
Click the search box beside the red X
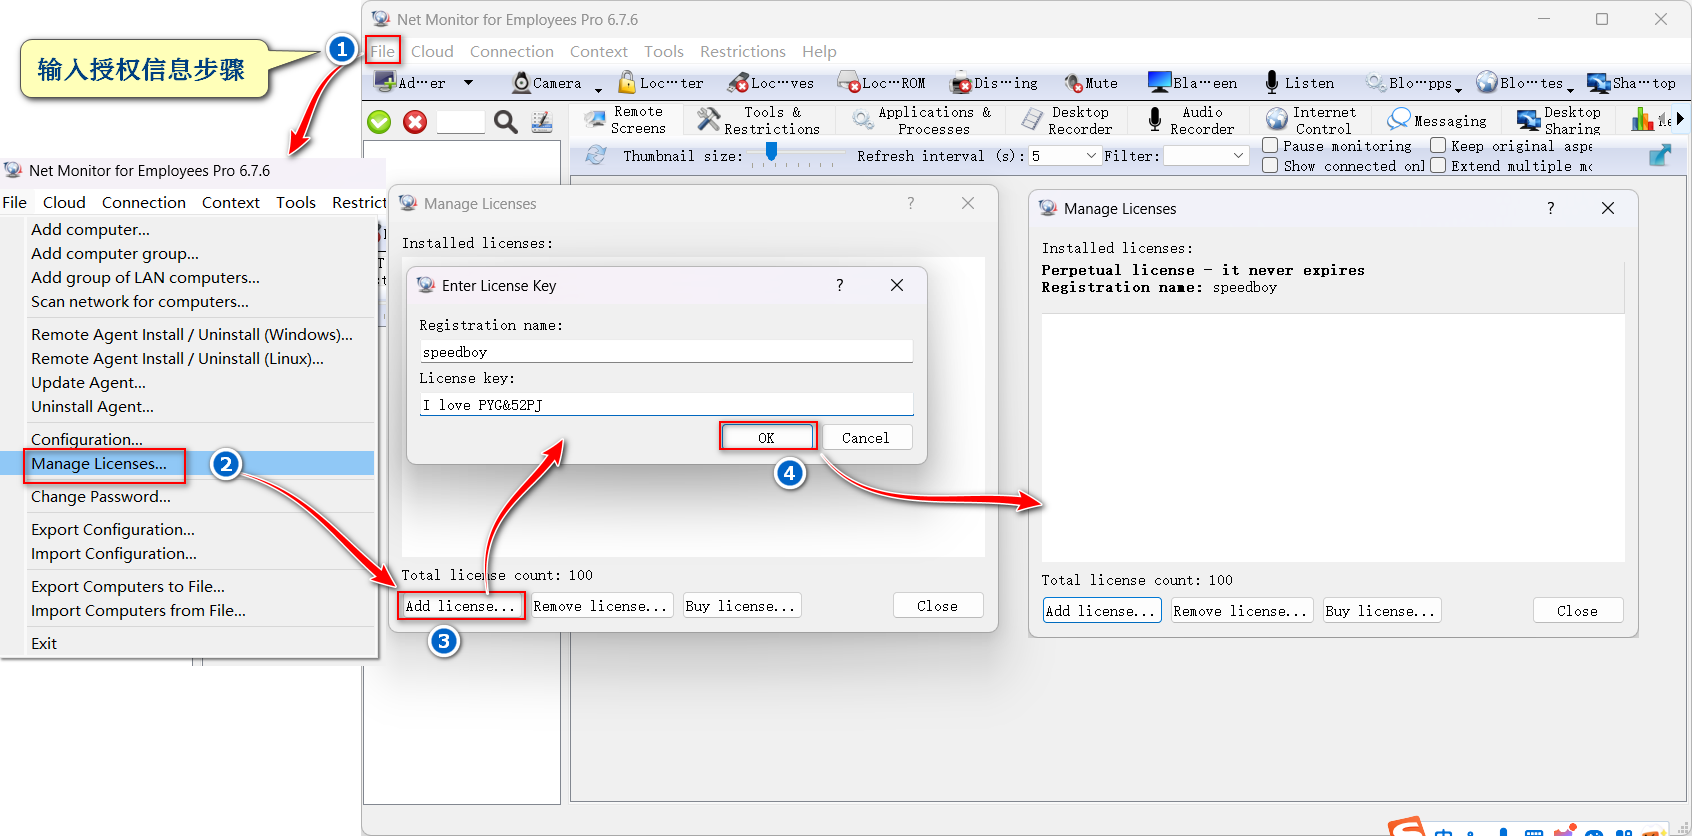click(461, 122)
